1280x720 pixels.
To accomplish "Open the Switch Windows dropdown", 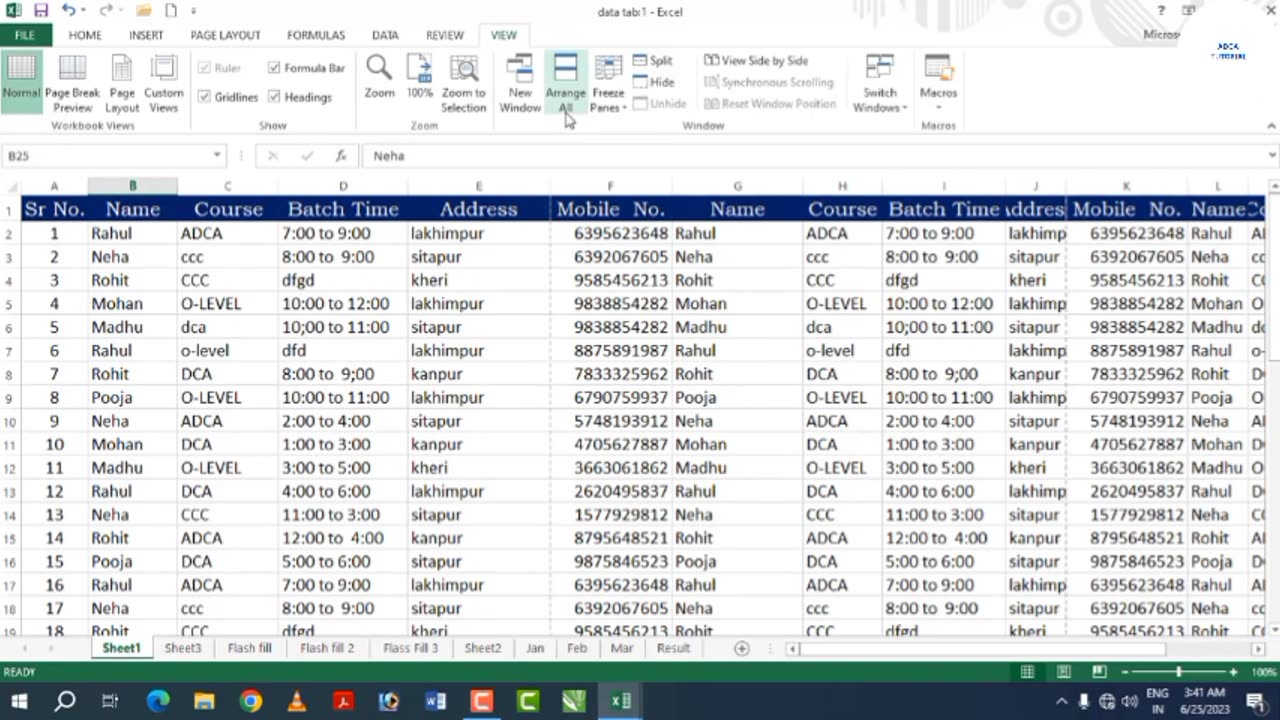I will (x=880, y=83).
